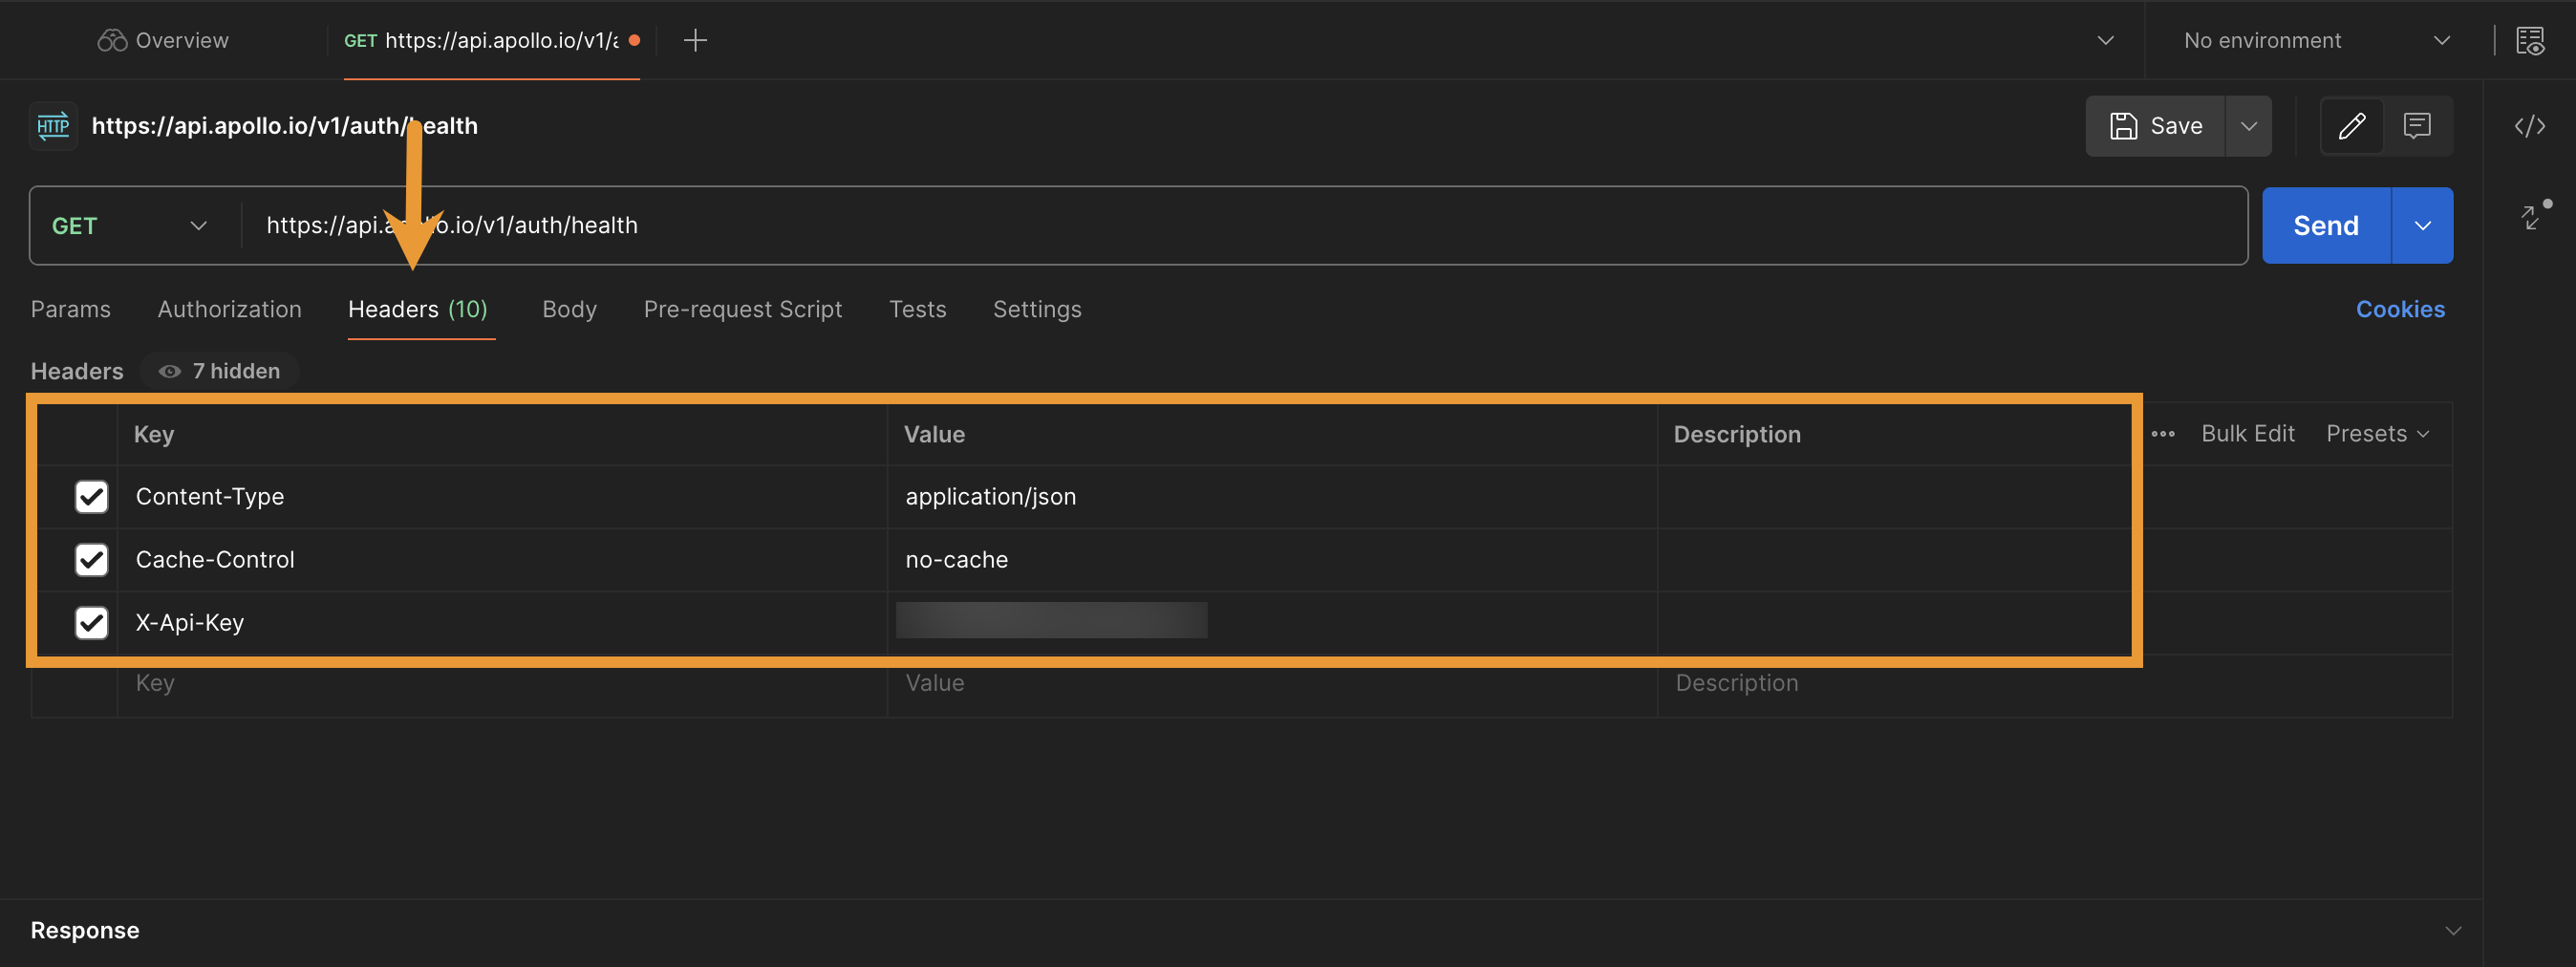Click the Description column header

pos(1737,434)
